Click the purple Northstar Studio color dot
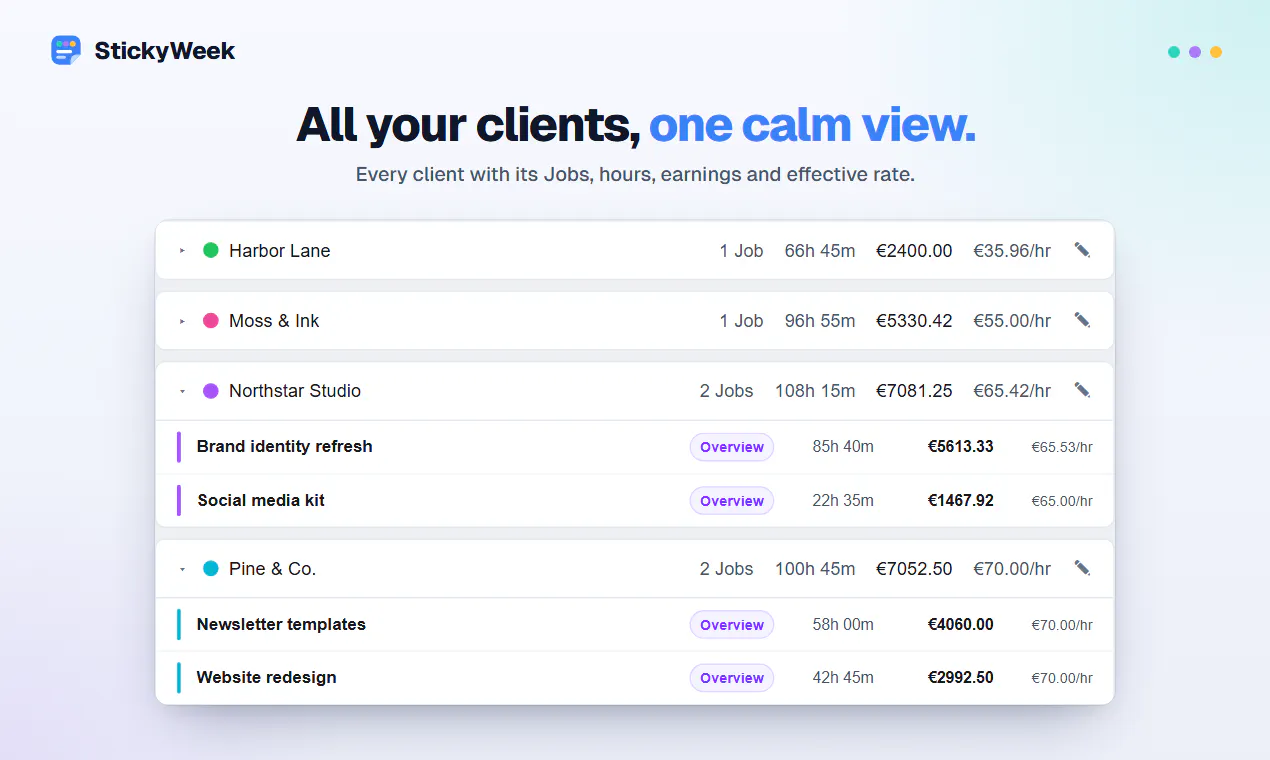This screenshot has width=1270, height=760. coord(211,390)
